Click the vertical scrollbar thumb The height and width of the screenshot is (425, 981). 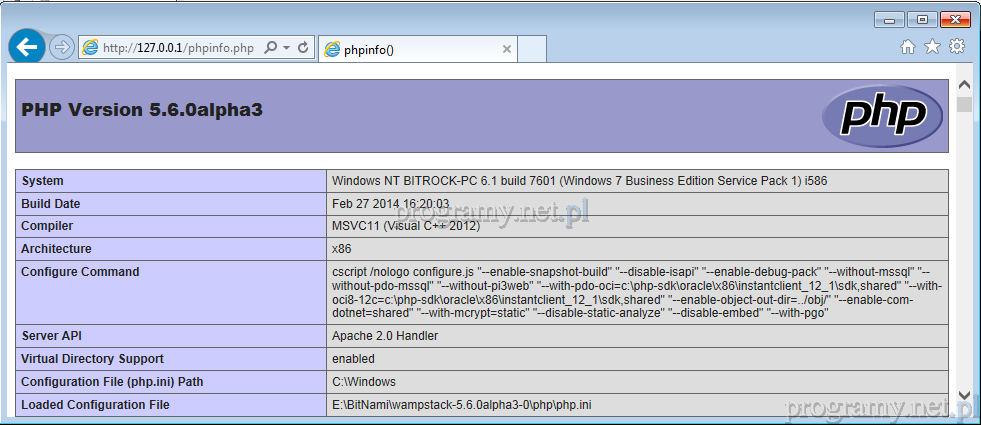pyautogui.click(x=964, y=105)
